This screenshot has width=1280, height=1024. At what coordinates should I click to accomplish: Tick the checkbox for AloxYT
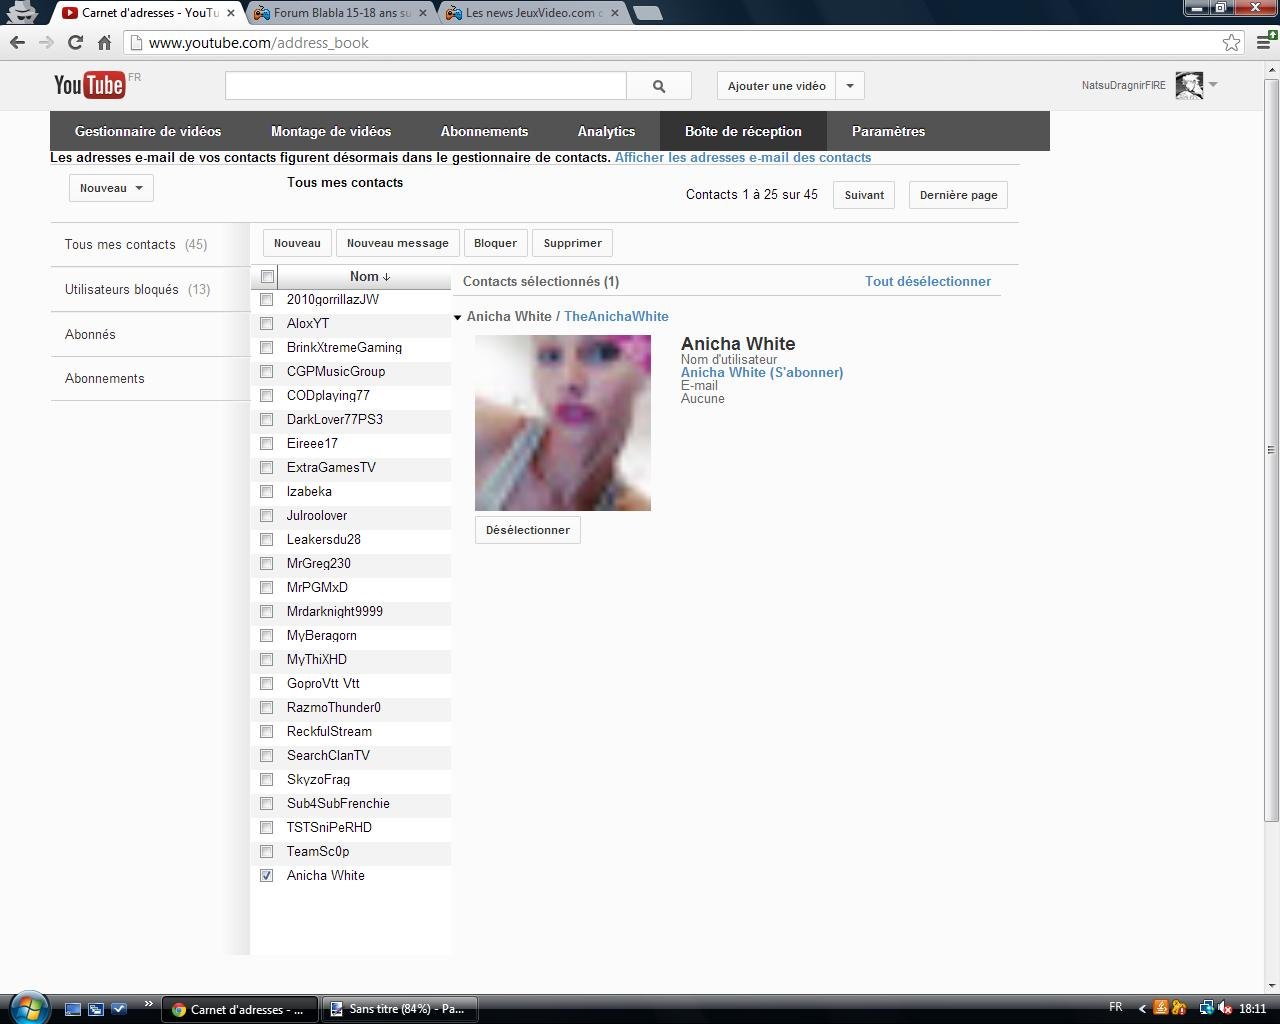(267, 324)
